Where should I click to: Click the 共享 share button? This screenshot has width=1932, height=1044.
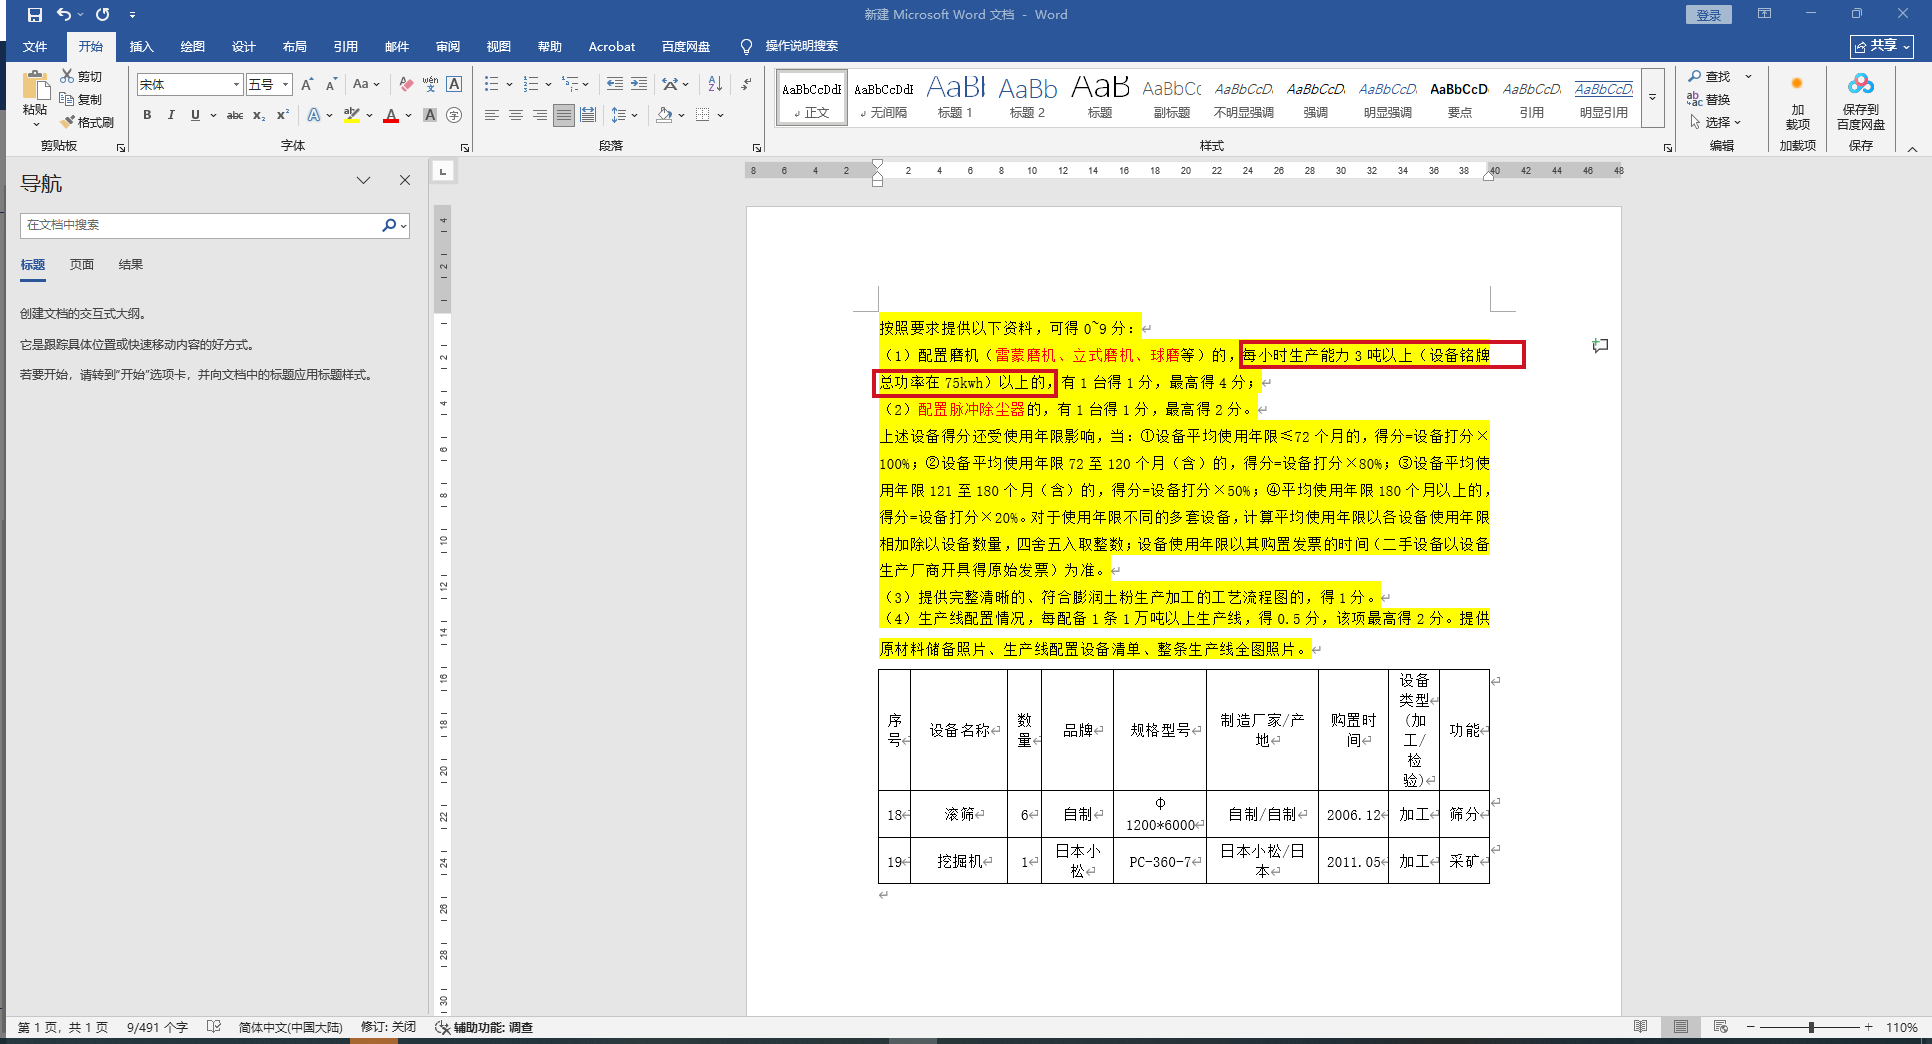pyautogui.click(x=1881, y=46)
